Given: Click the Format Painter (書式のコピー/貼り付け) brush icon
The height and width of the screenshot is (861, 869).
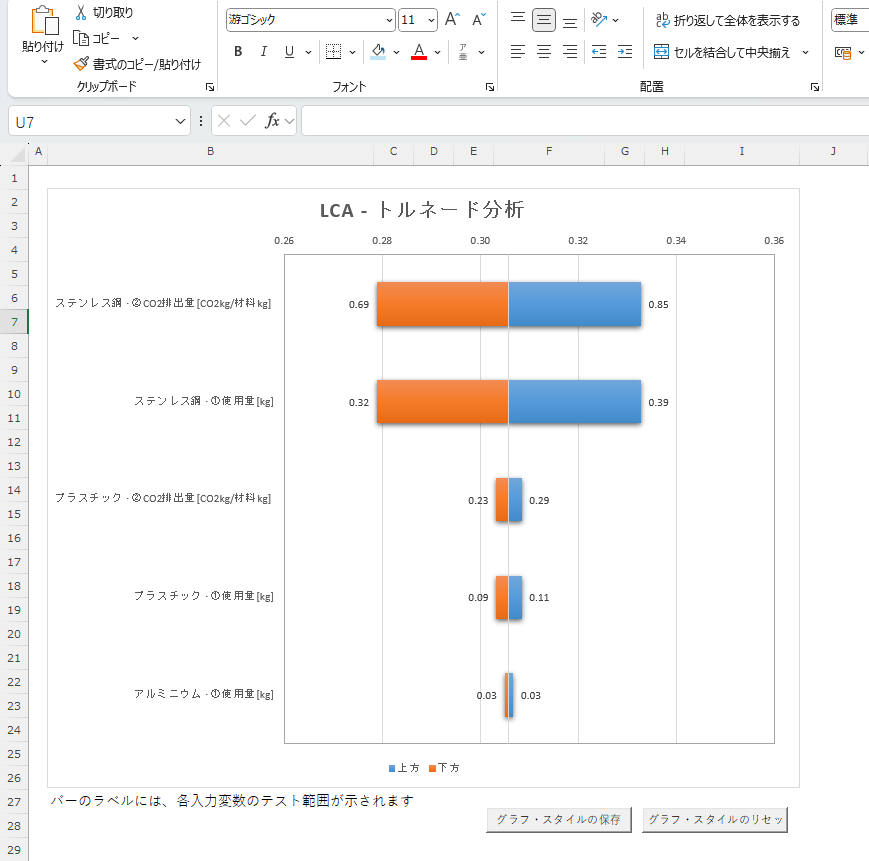Looking at the screenshot, I should pos(81,64).
